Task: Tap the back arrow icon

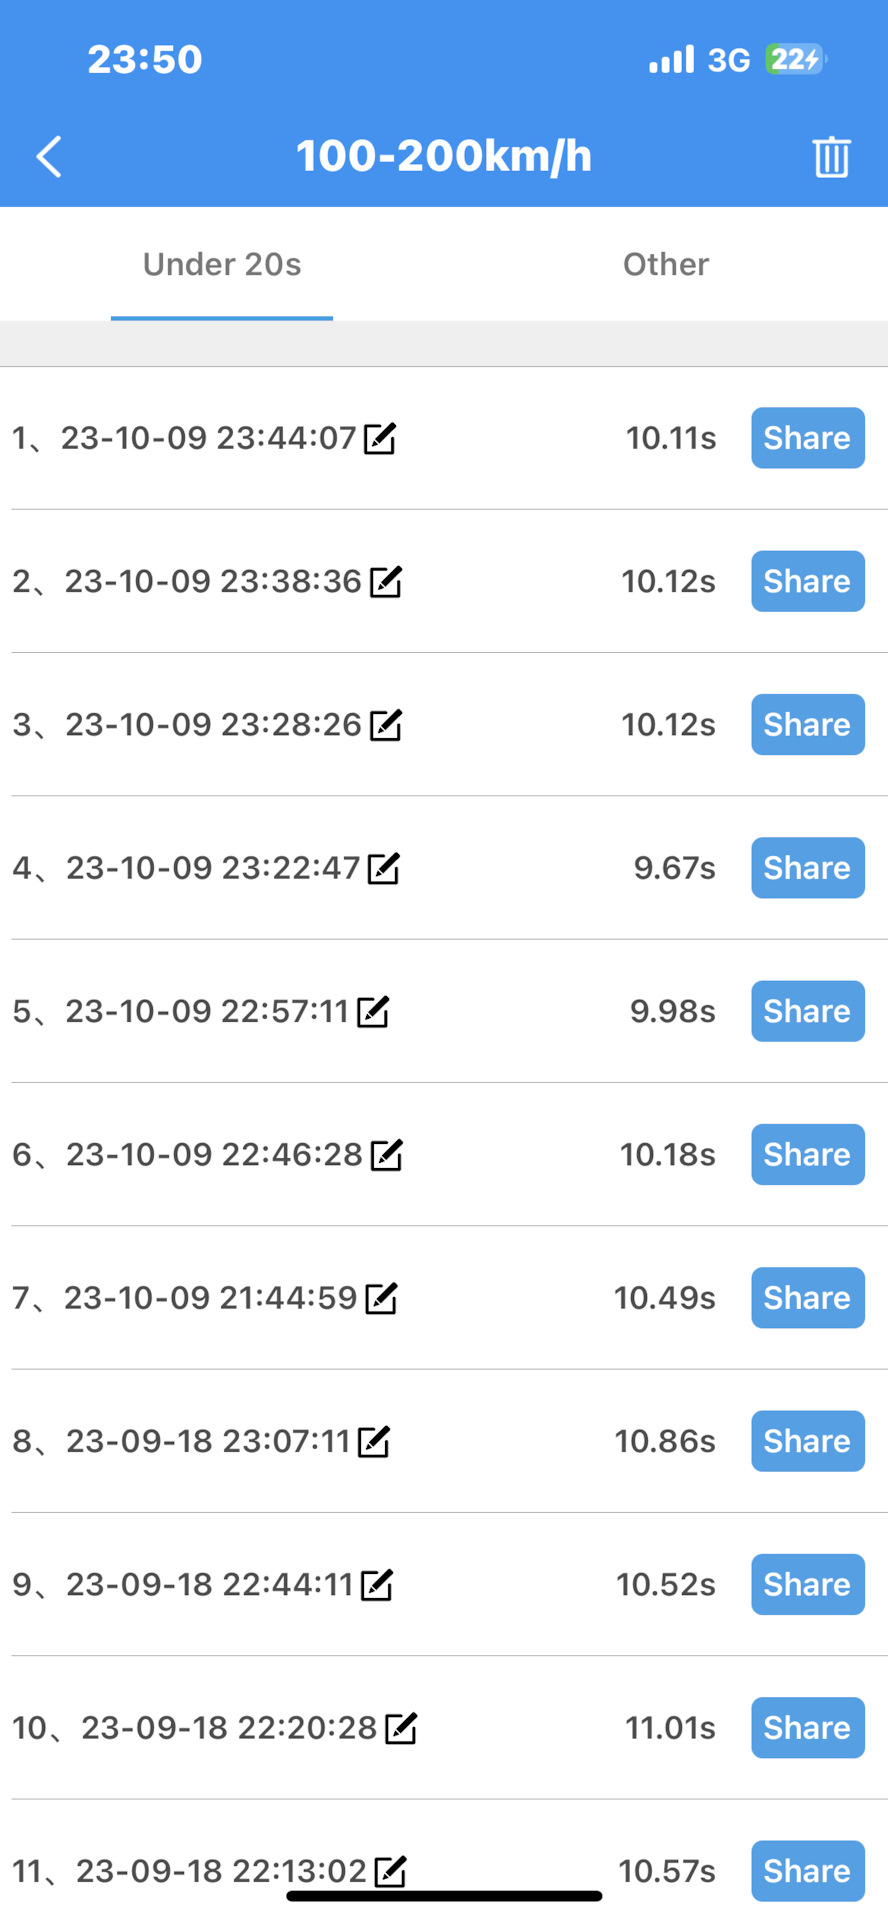Action: (x=49, y=157)
